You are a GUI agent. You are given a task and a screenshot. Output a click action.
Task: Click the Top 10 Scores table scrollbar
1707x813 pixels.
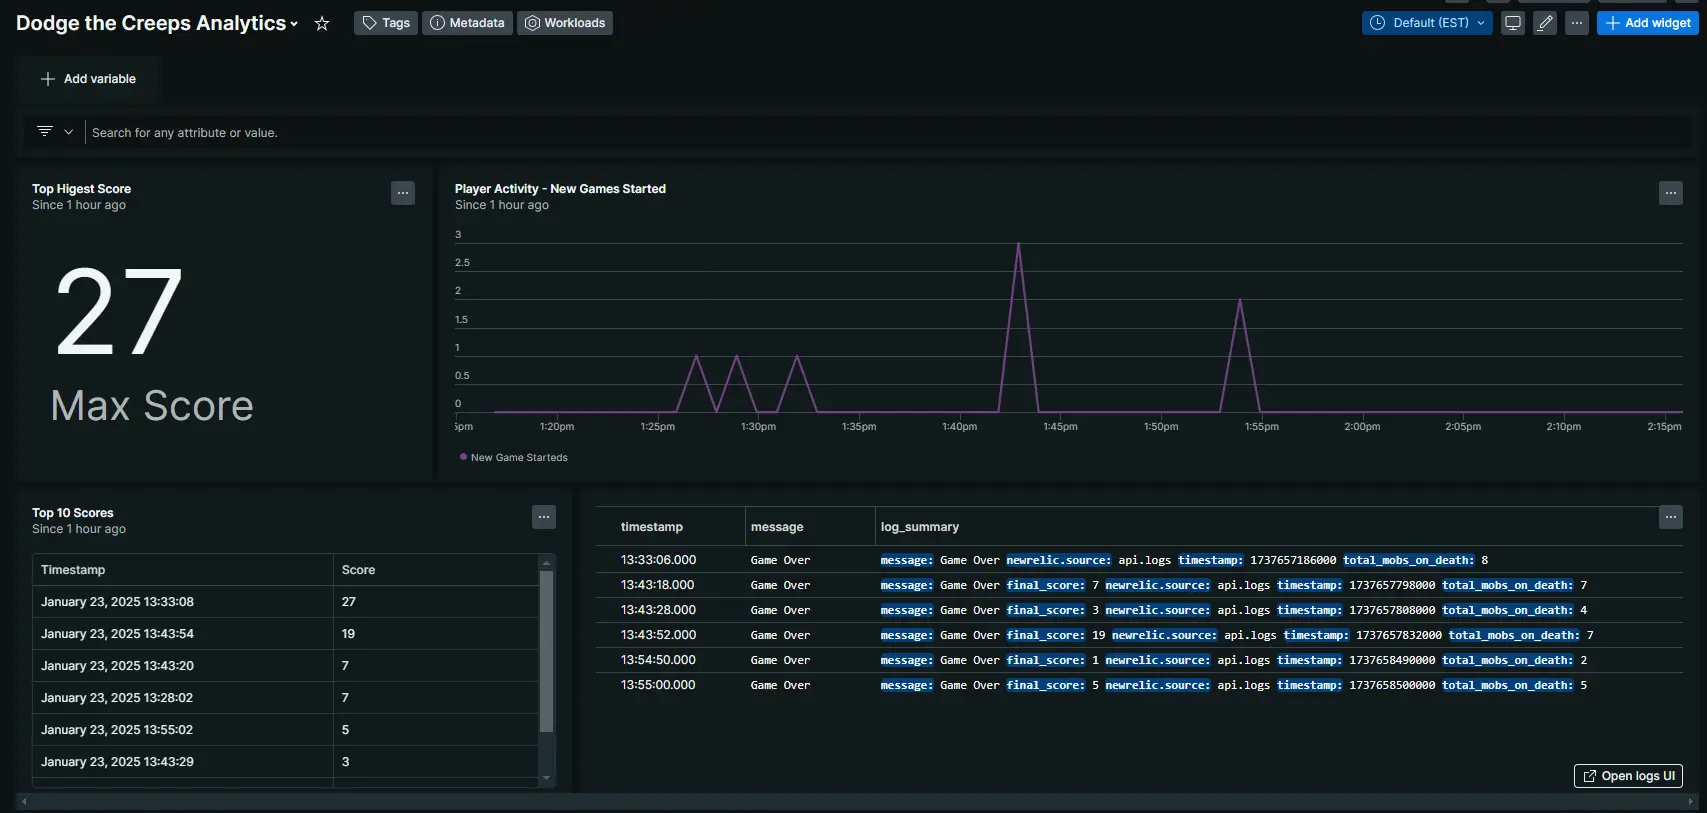[546, 650]
